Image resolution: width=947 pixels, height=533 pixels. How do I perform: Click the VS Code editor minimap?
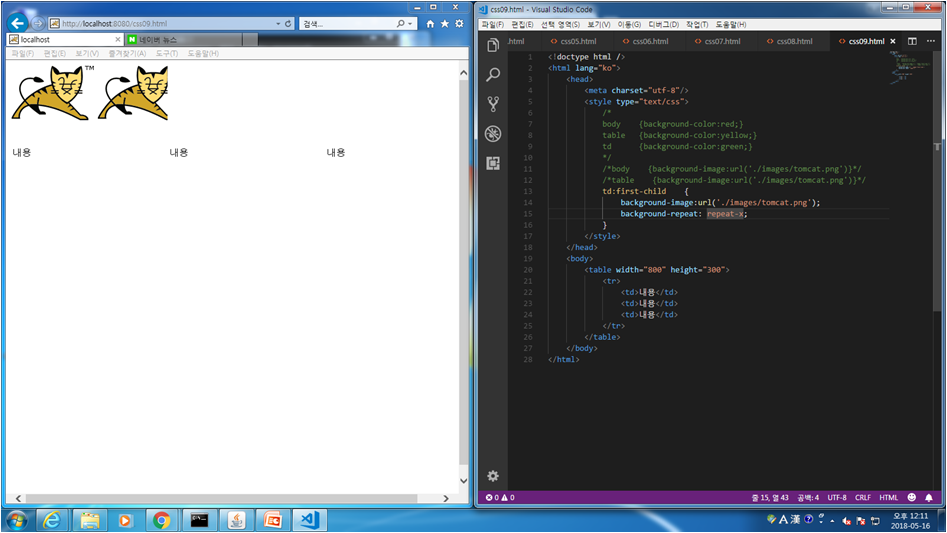tap(909, 66)
